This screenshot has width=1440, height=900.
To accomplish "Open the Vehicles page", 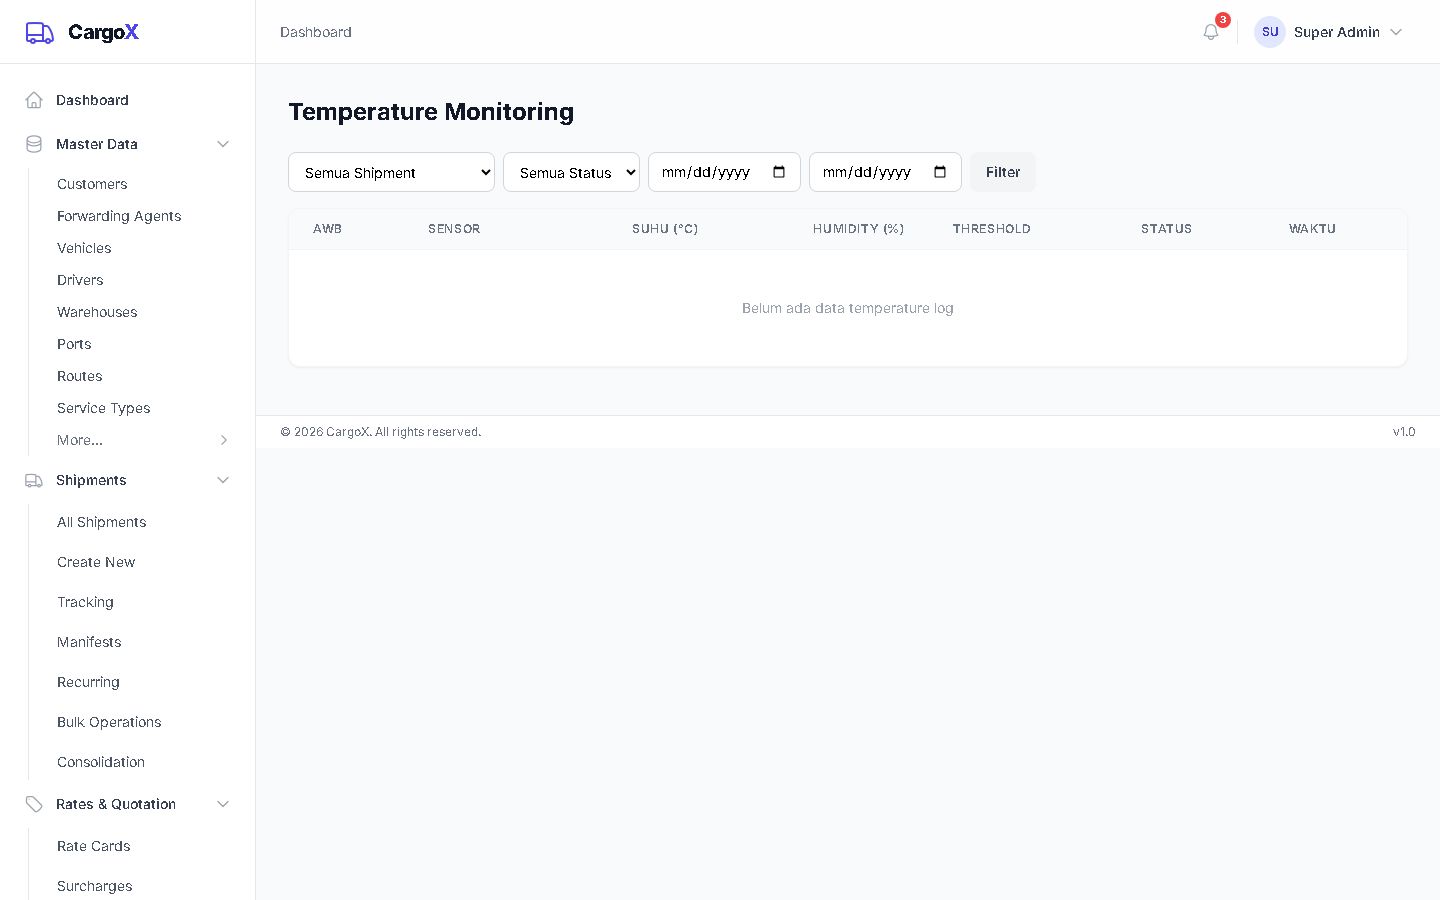I will pyautogui.click(x=84, y=248).
